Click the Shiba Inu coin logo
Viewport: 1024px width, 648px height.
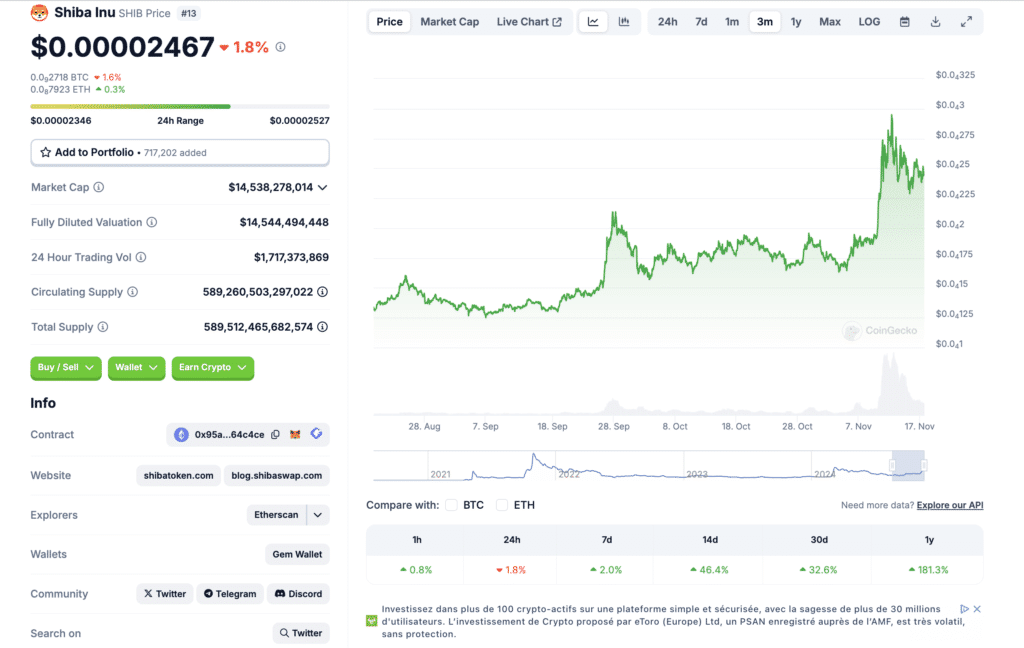(x=39, y=12)
